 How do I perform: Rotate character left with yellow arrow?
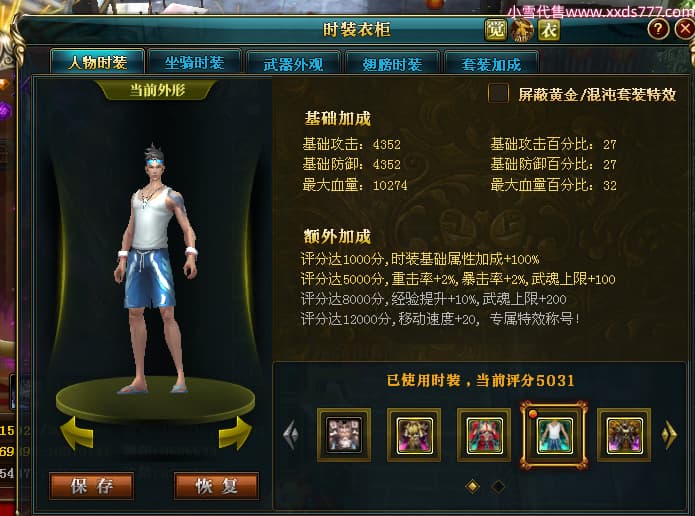[x=76, y=433]
